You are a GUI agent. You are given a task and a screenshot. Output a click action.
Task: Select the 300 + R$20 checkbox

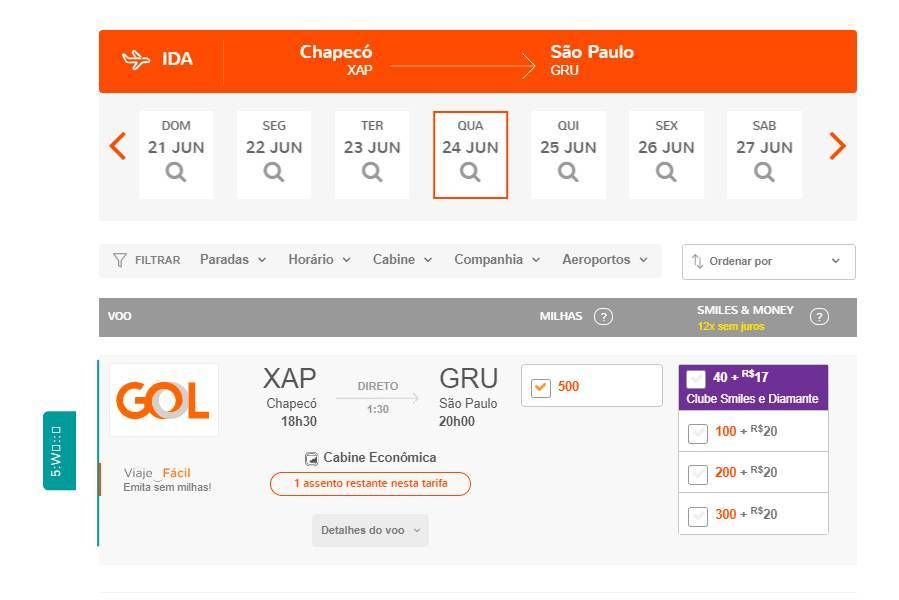tap(697, 516)
